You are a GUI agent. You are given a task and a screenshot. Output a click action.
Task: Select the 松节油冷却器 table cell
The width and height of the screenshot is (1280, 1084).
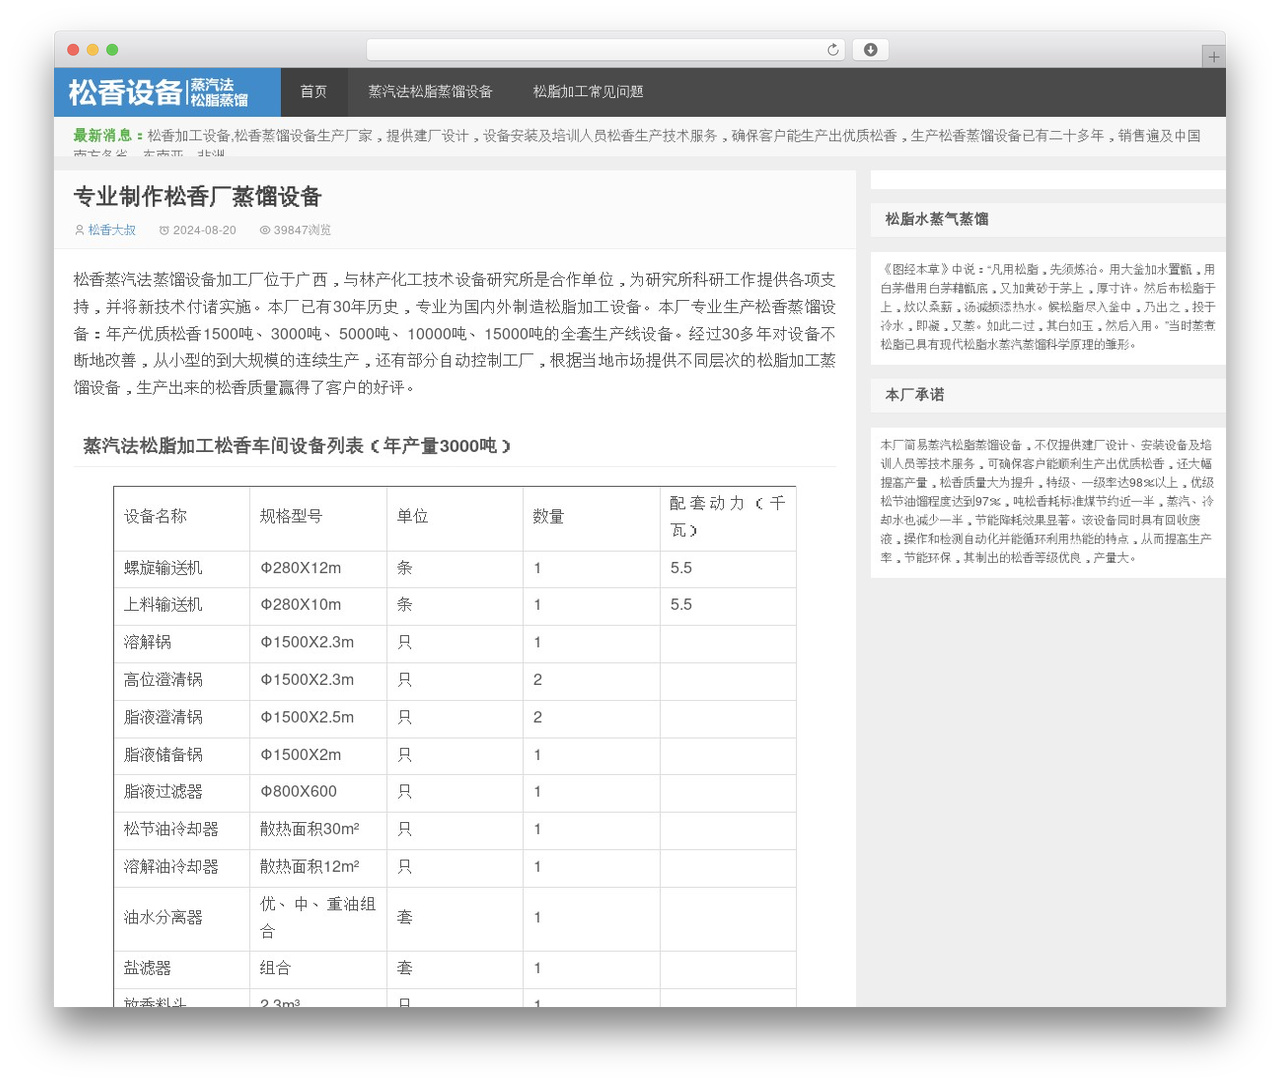click(x=182, y=830)
